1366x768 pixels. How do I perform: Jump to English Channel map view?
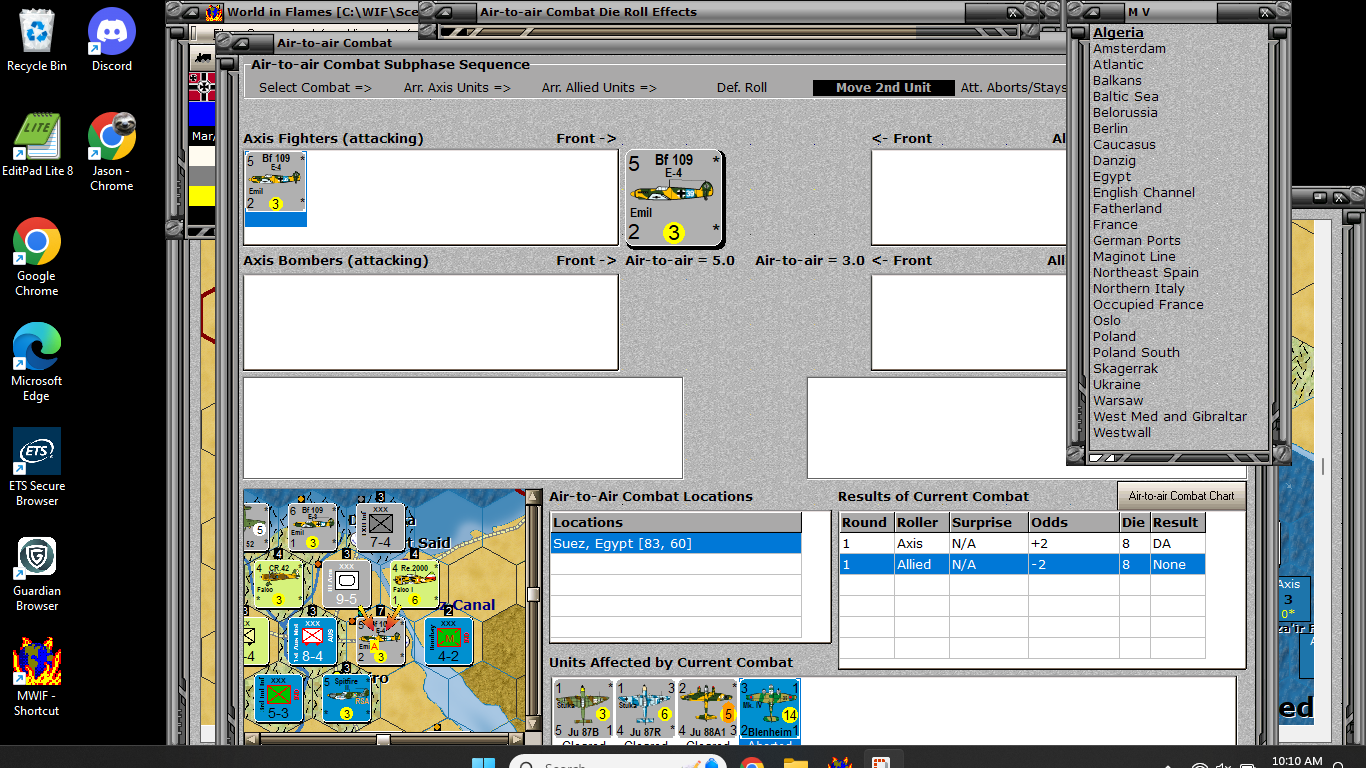1144,193
